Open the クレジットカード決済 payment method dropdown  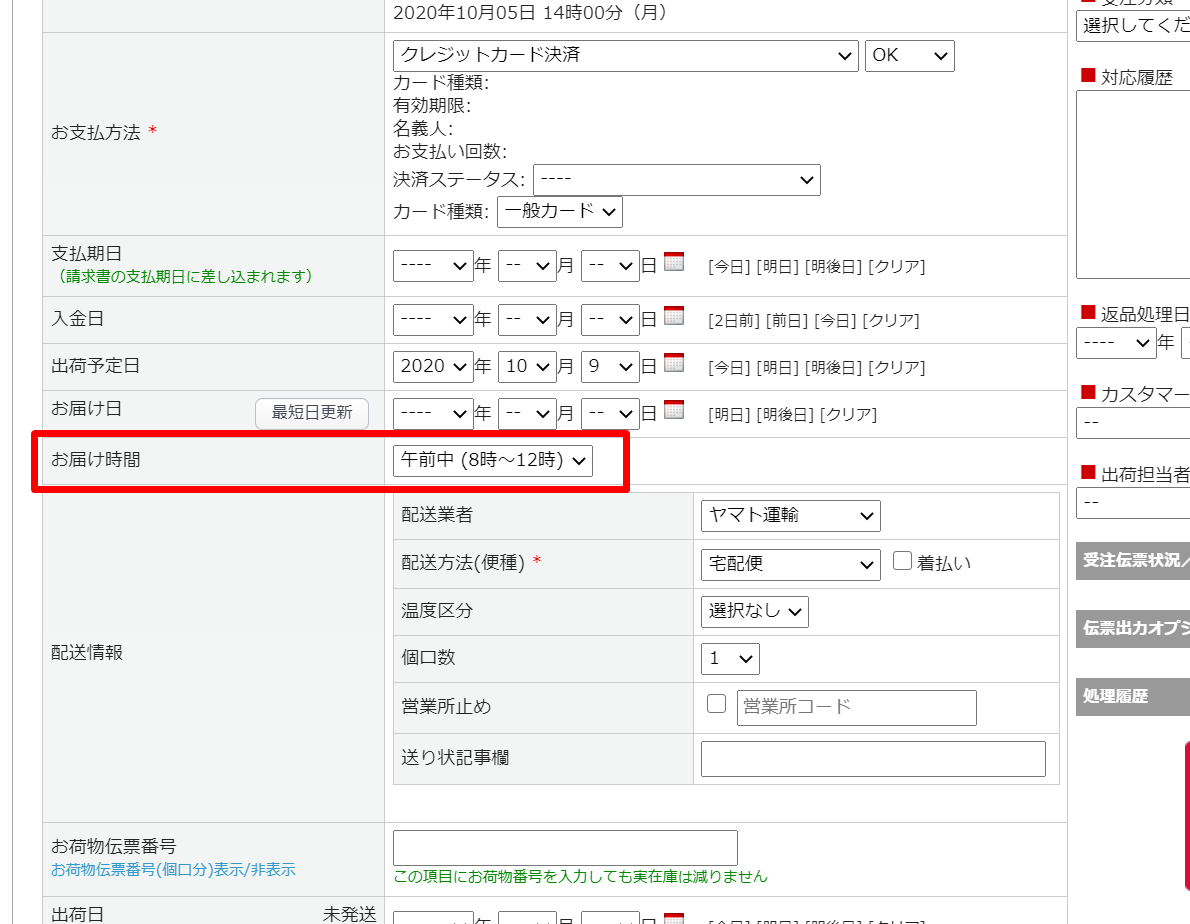point(625,56)
